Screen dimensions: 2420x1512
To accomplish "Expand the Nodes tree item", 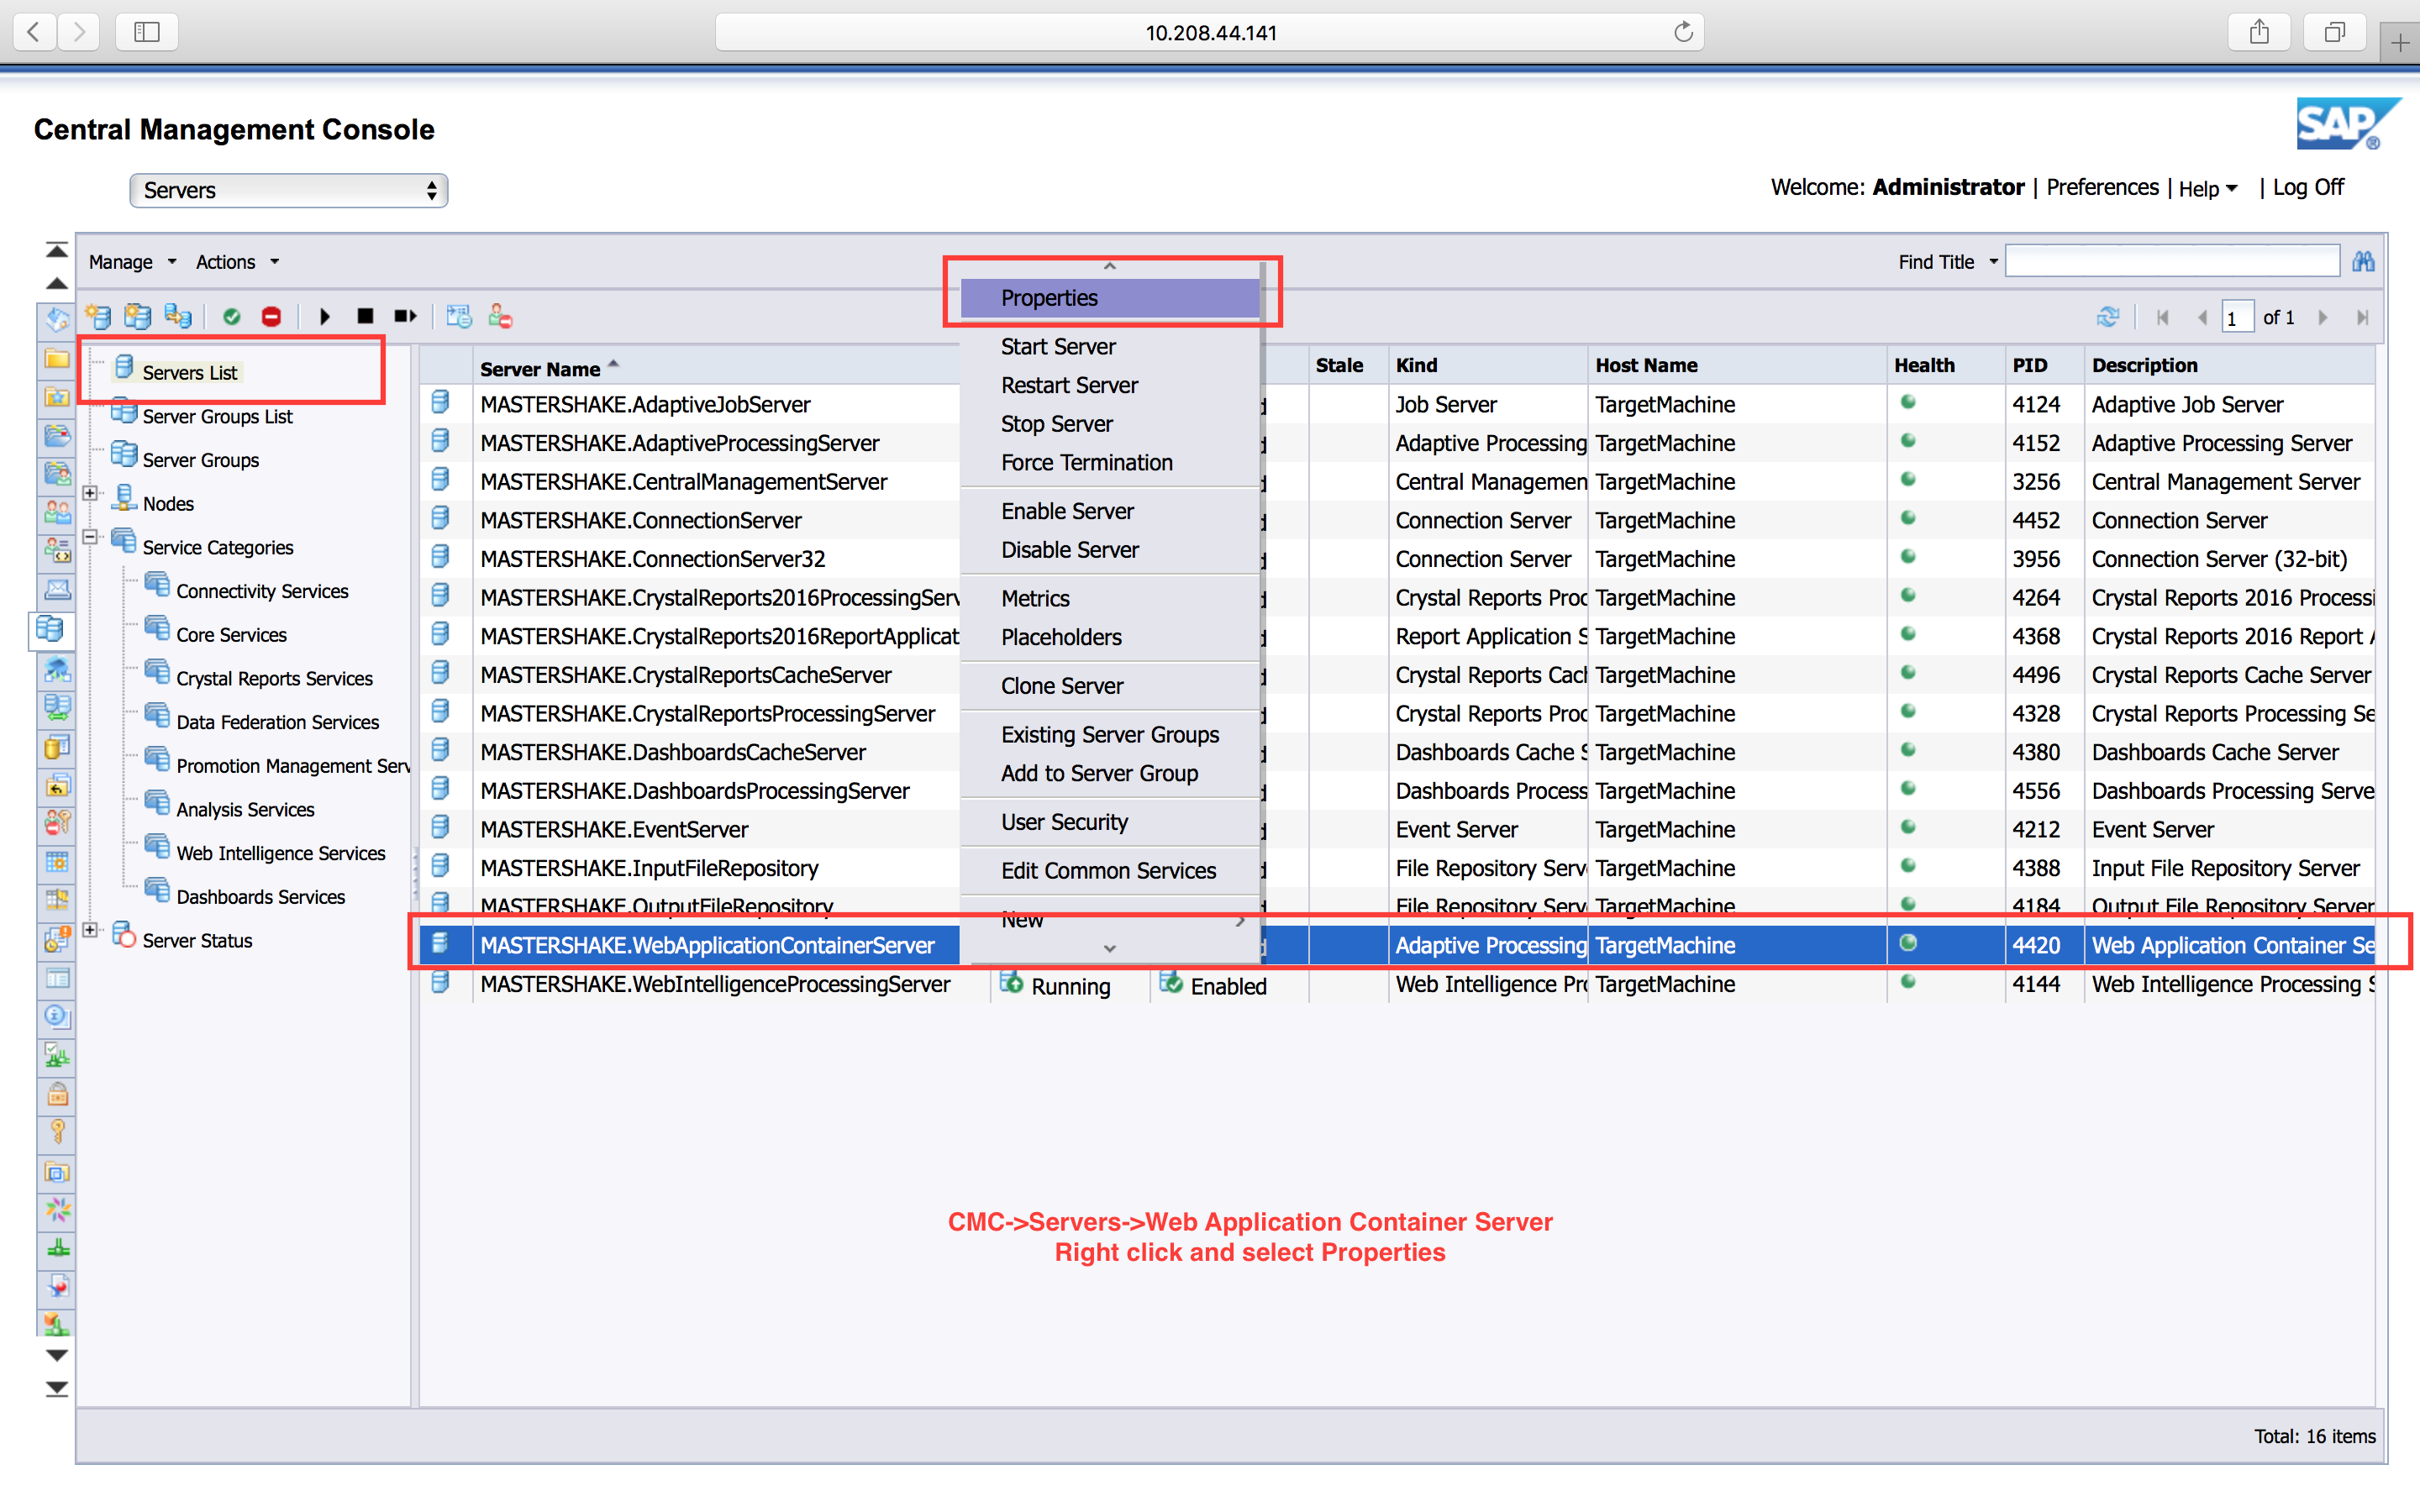I will pyautogui.click(x=91, y=493).
